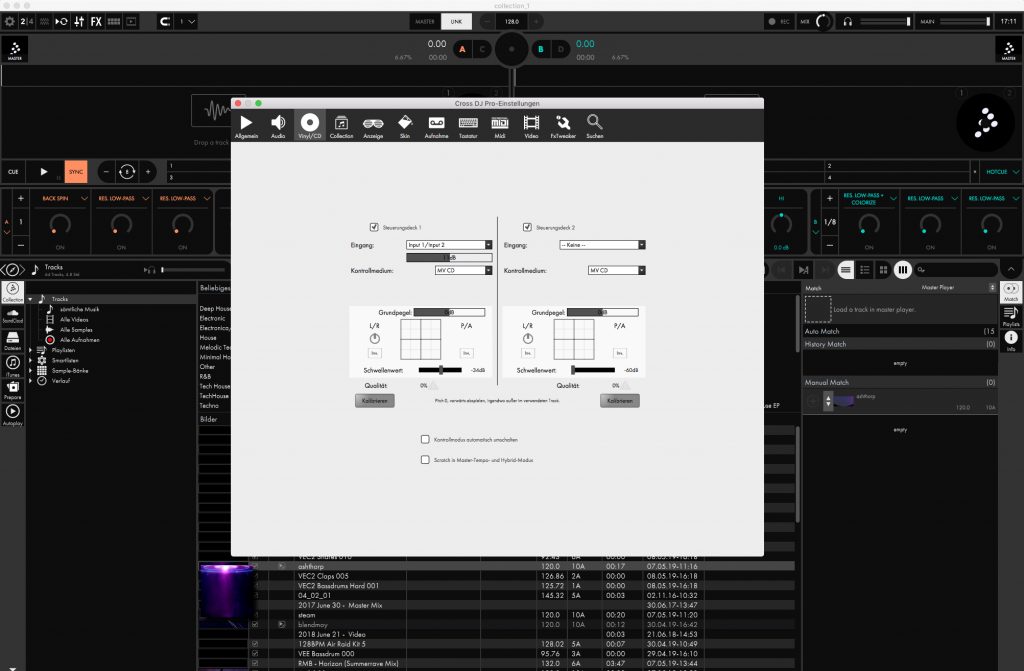
Task: Open the Kontrollmedium dropdown for deck 1
Action: [x=462, y=269]
